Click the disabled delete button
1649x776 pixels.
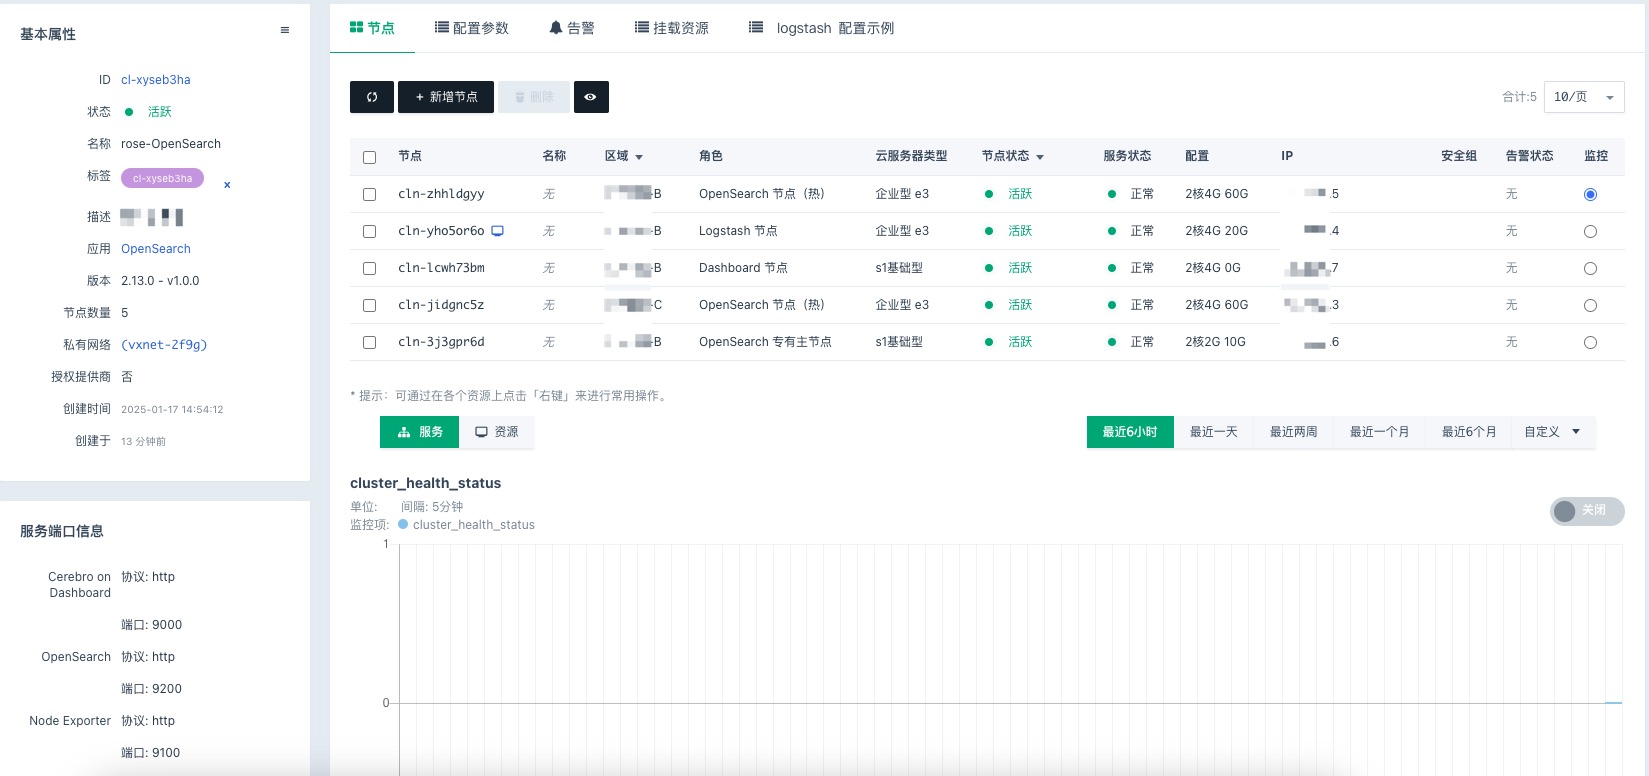[x=534, y=97]
